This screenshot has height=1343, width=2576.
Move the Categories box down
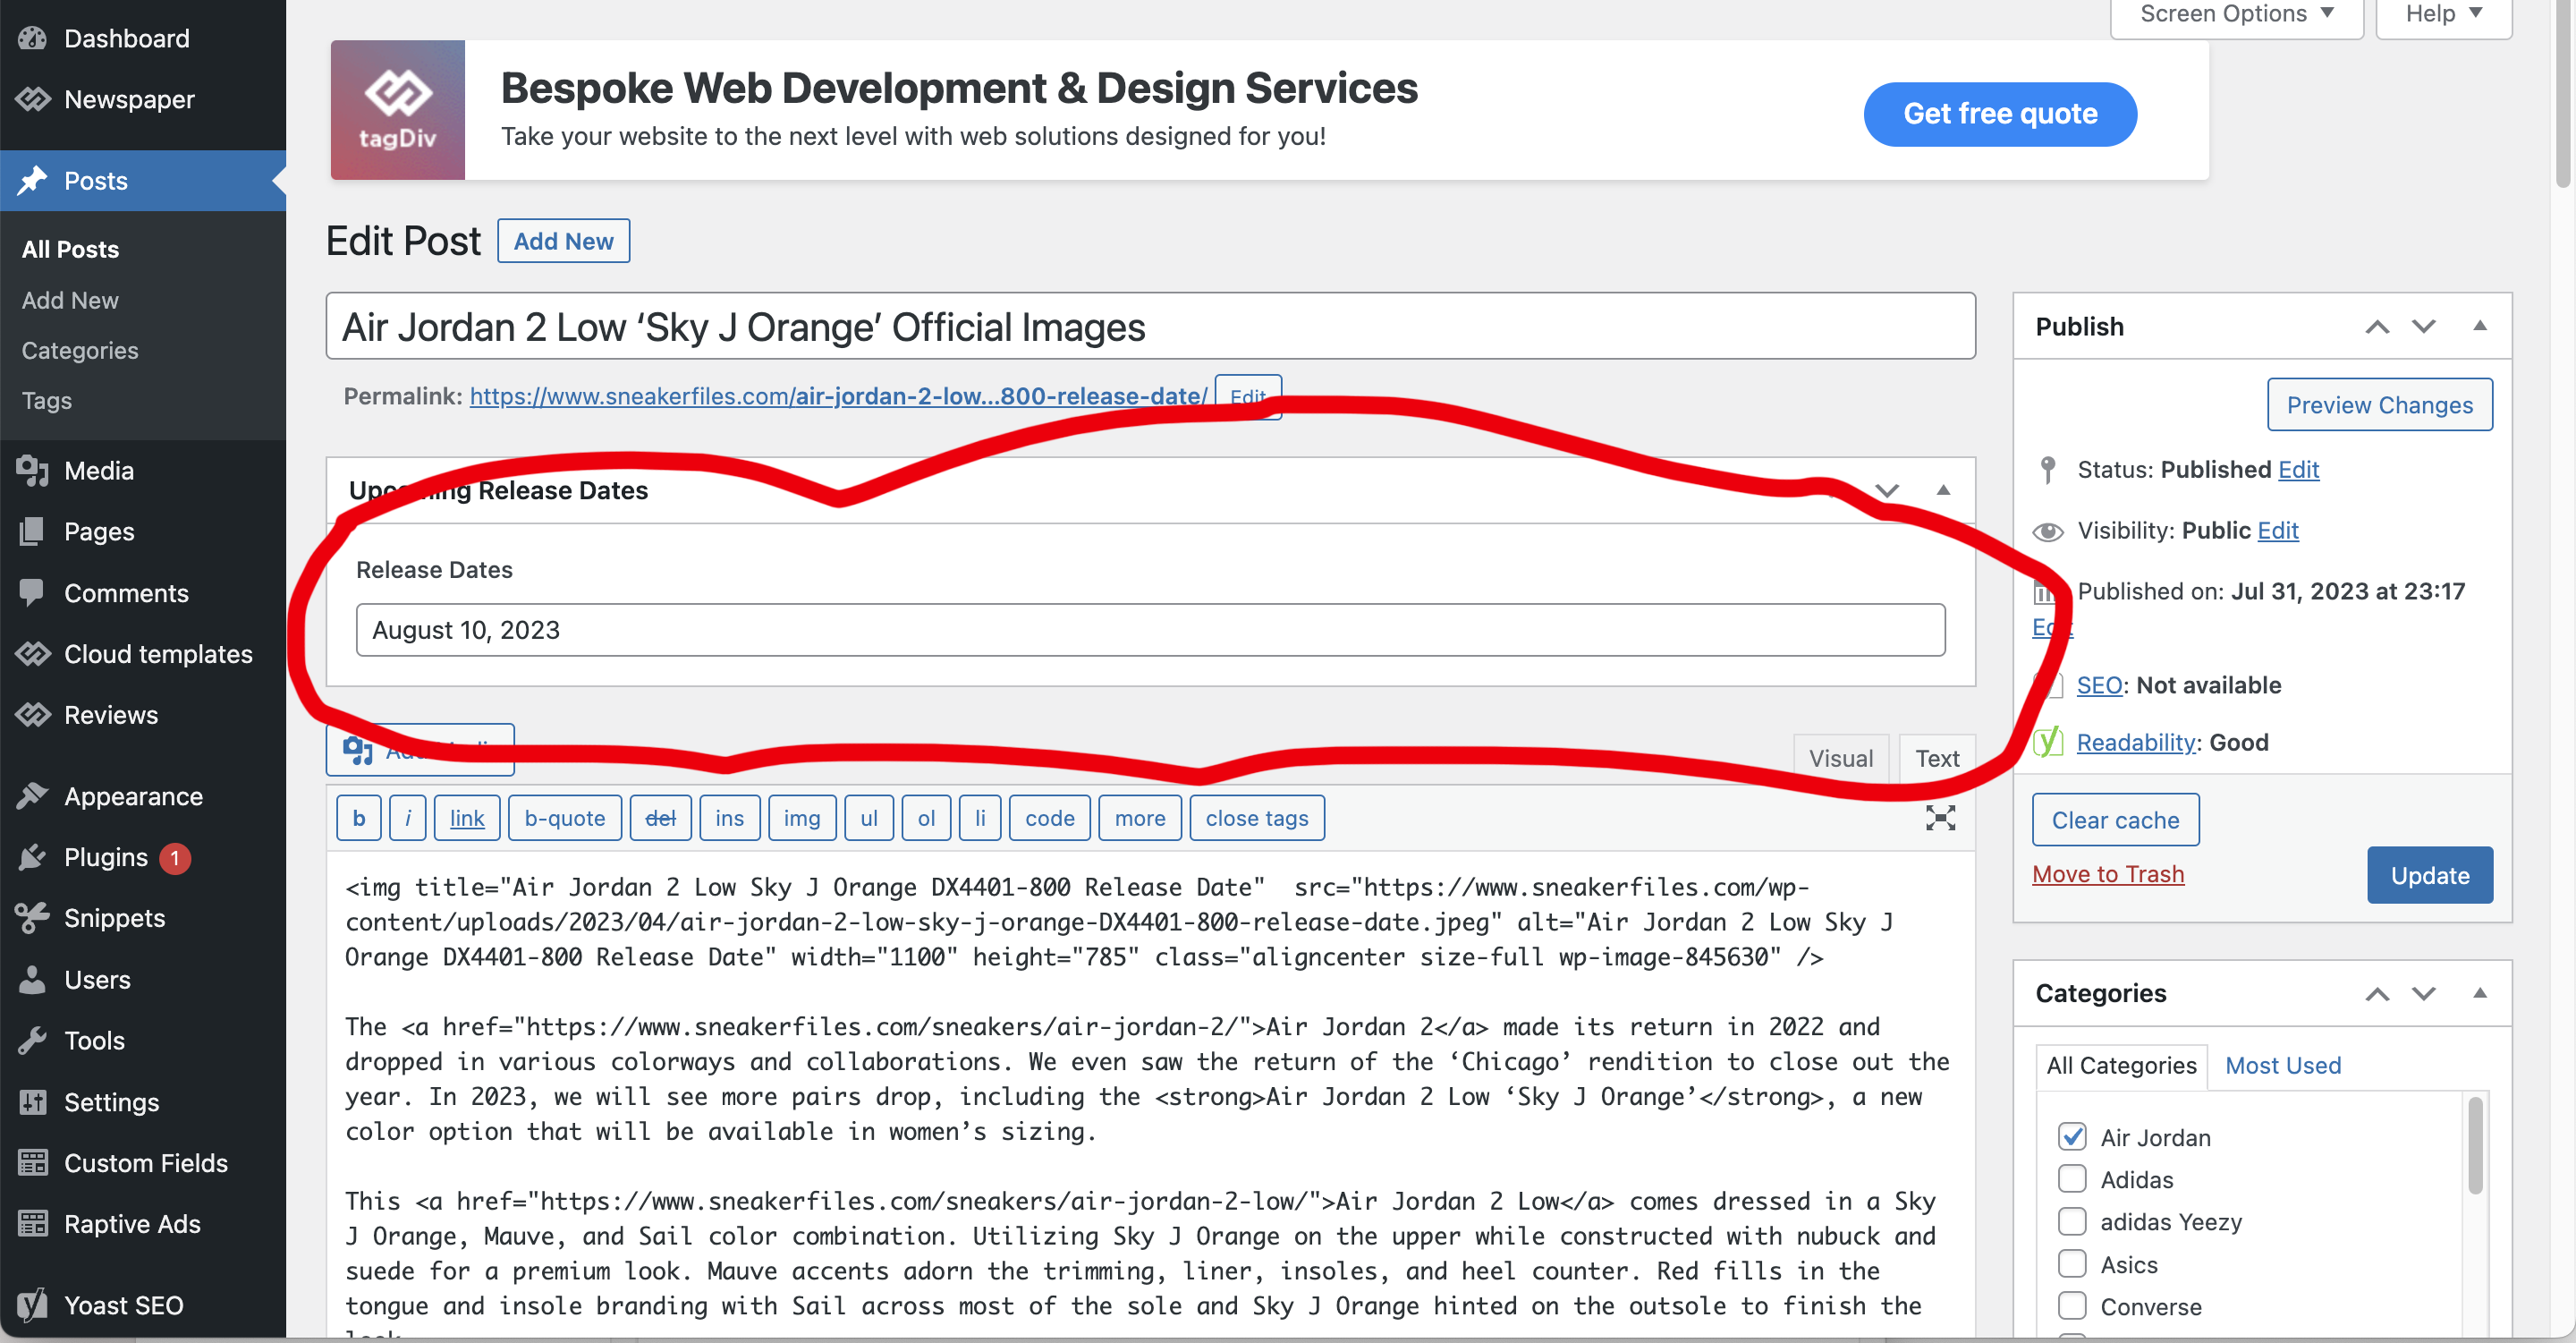2424,994
